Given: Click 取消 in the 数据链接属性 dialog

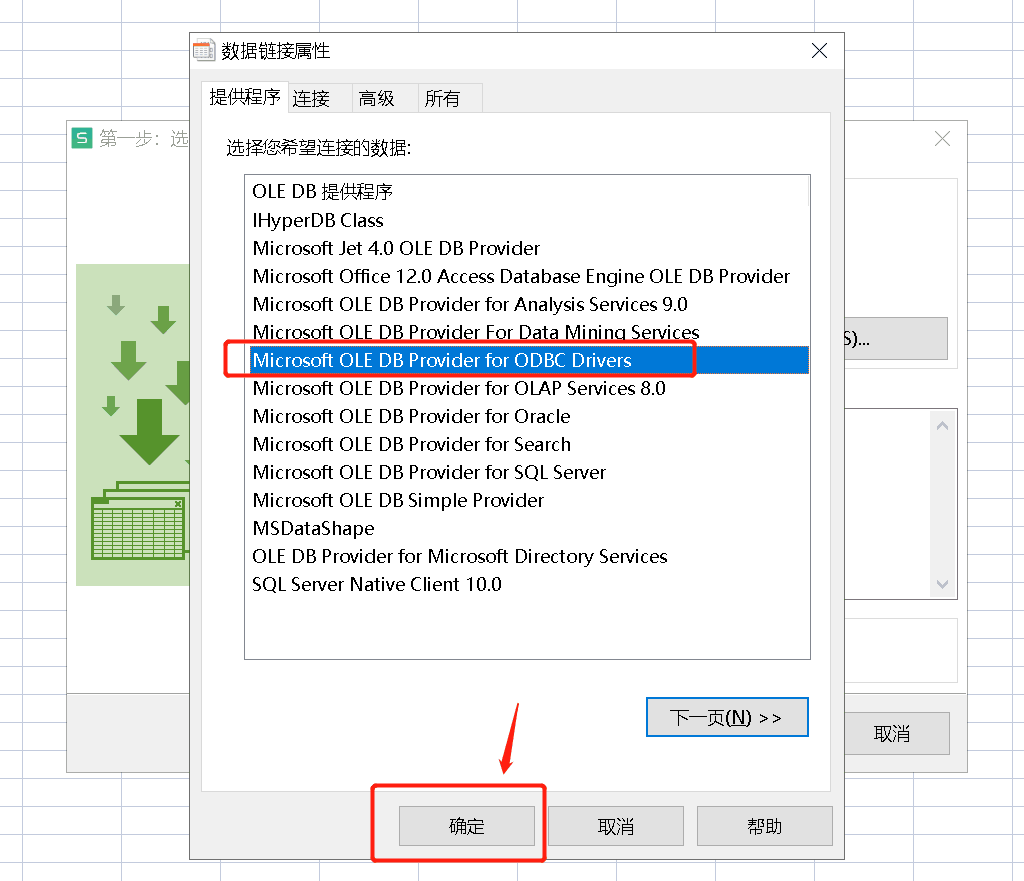Looking at the screenshot, I should pos(616,826).
